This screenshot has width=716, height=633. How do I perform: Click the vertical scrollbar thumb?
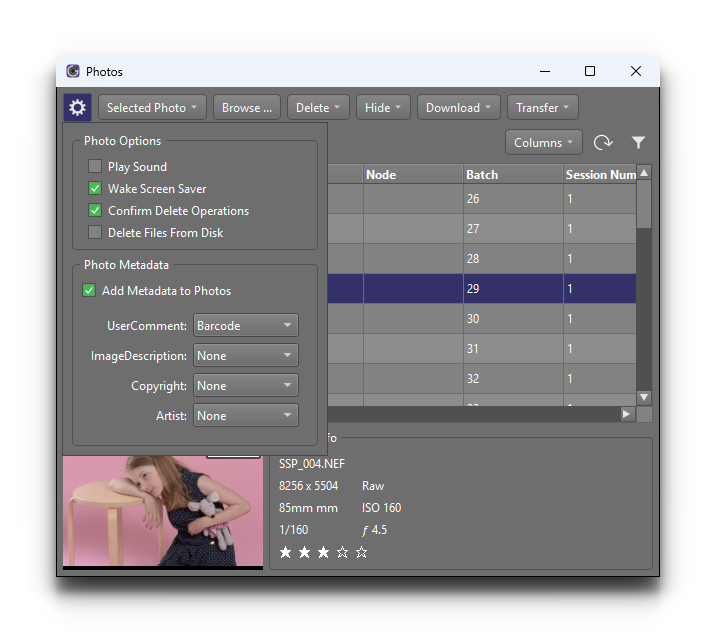point(644,204)
